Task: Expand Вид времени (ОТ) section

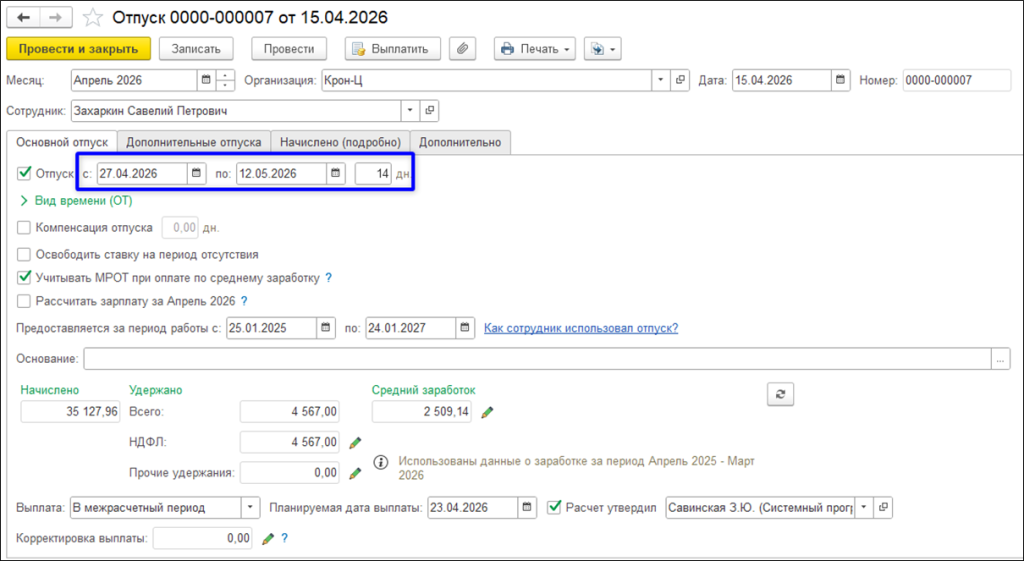Action: (x=76, y=200)
